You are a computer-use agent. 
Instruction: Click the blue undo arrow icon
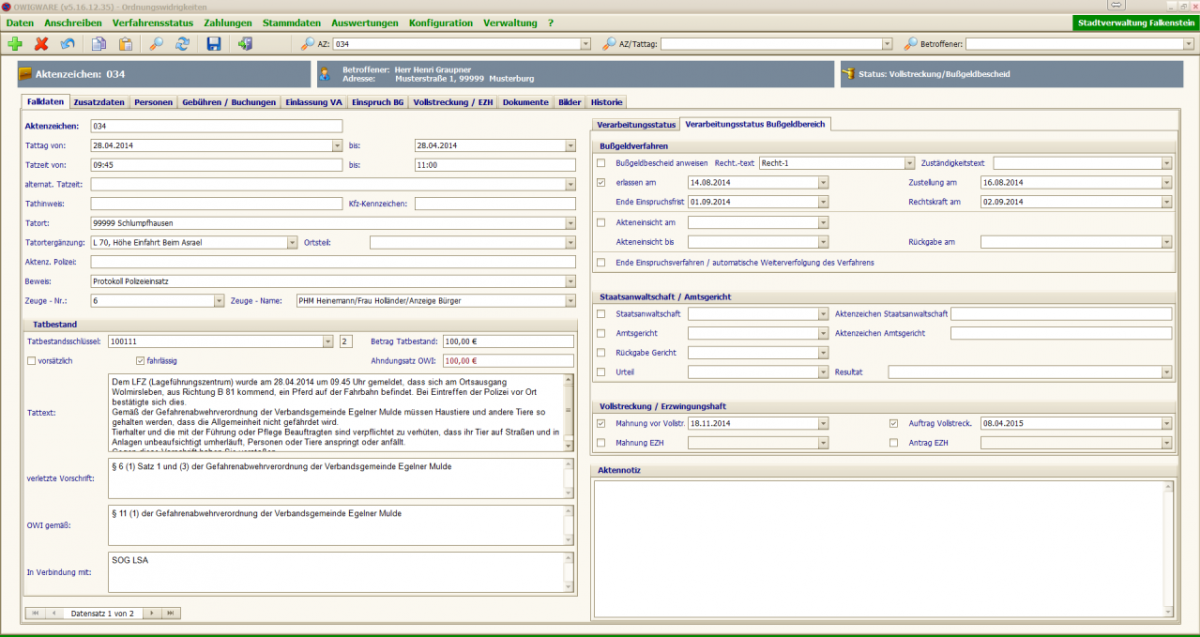[x=67, y=44]
